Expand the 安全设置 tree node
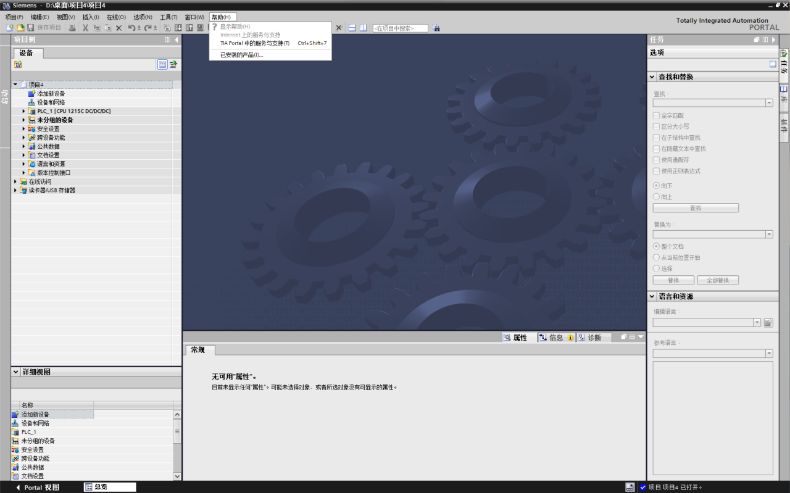The width and height of the screenshot is (790, 493). point(23,129)
